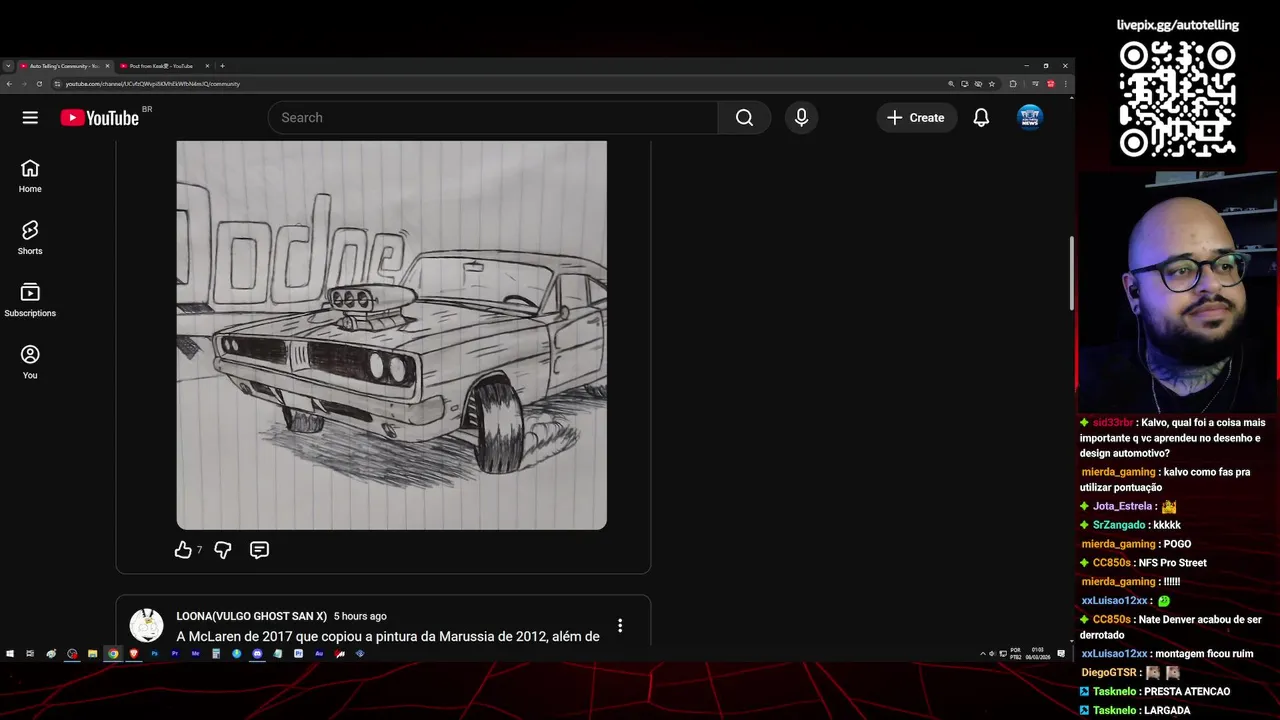Screen dimensions: 1280x720
Task: Open Adobe Audition from the taskbar
Action: [319, 654]
